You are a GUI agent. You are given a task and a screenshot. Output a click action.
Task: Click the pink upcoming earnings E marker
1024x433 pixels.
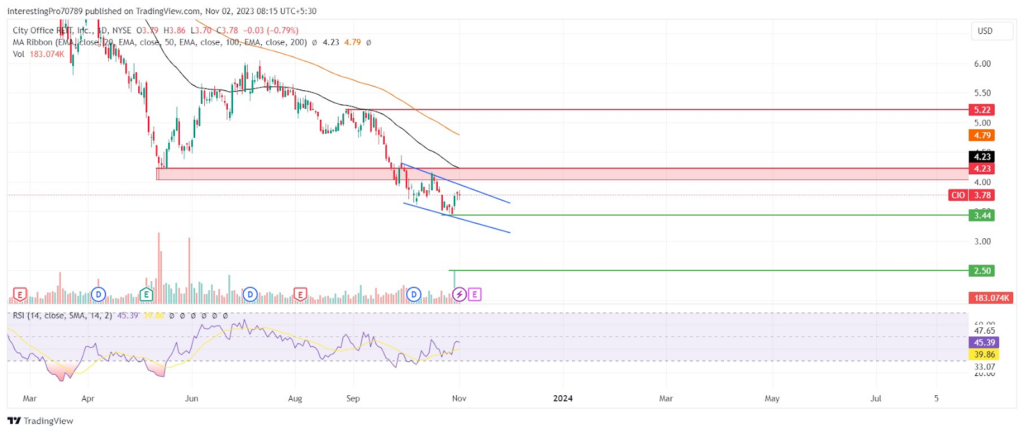(475, 295)
